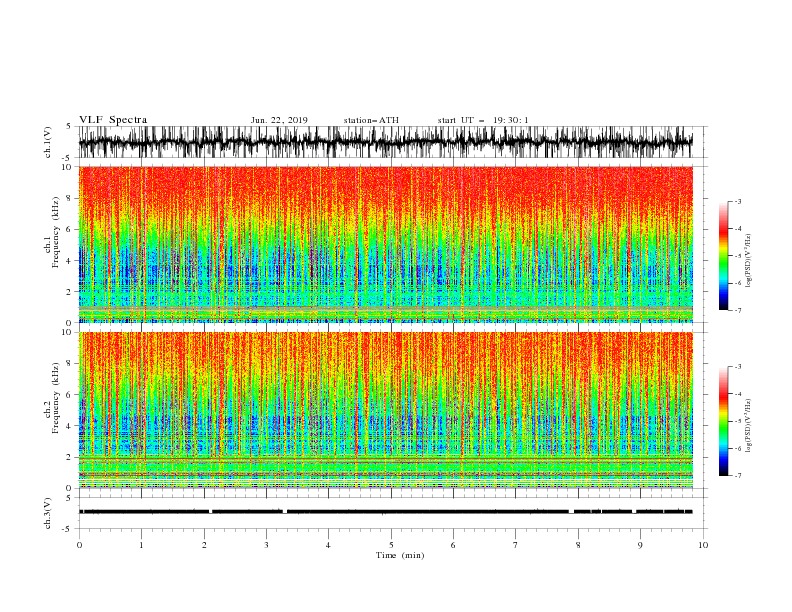
Task: Click the ch.3(V) axis label
Action: click(48, 513)
